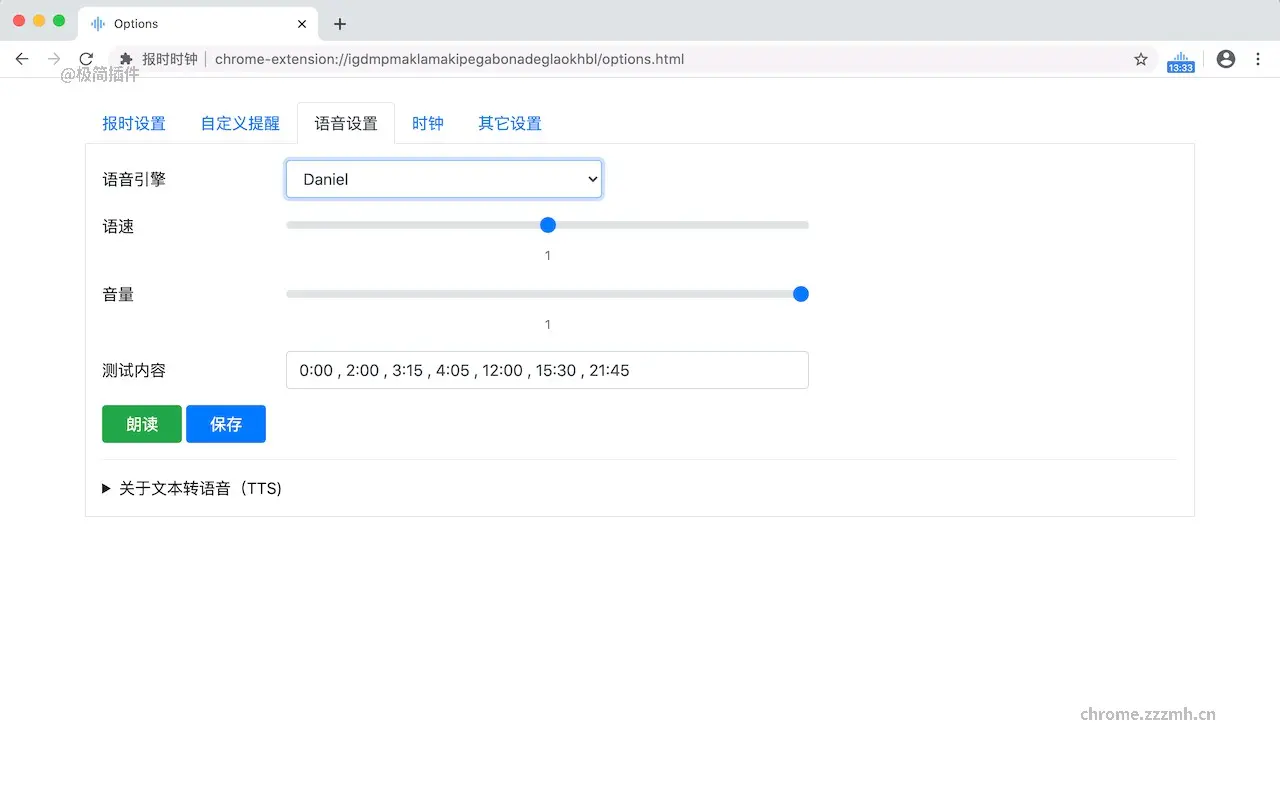This screenshot has width=1280, height=800.
Task: Click the back navigation arrow
Action: click(x=22, y=59)
